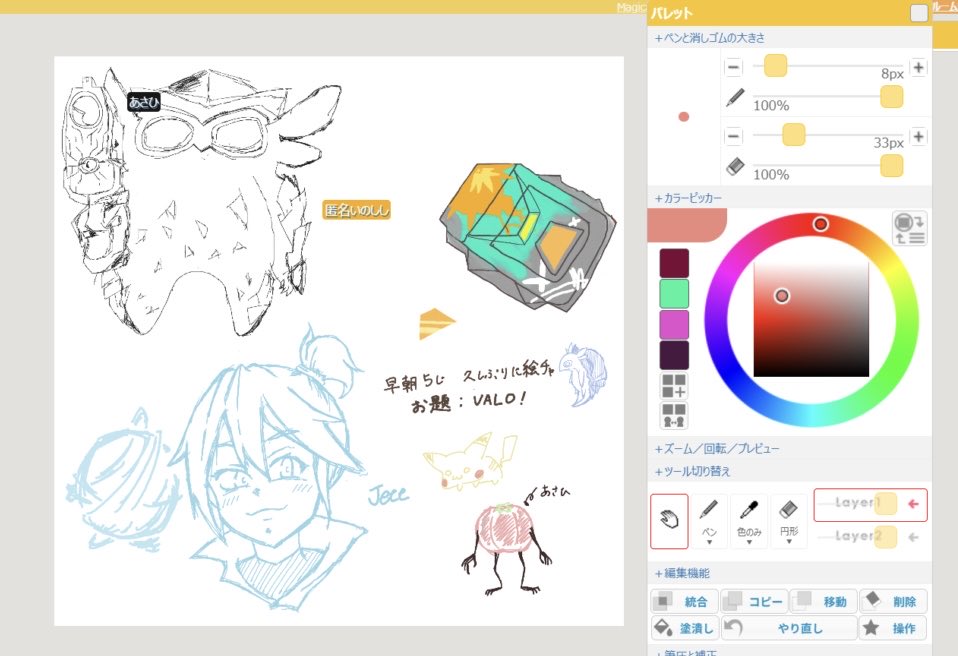Open the ルーム tab at top right

coord(945,9)
